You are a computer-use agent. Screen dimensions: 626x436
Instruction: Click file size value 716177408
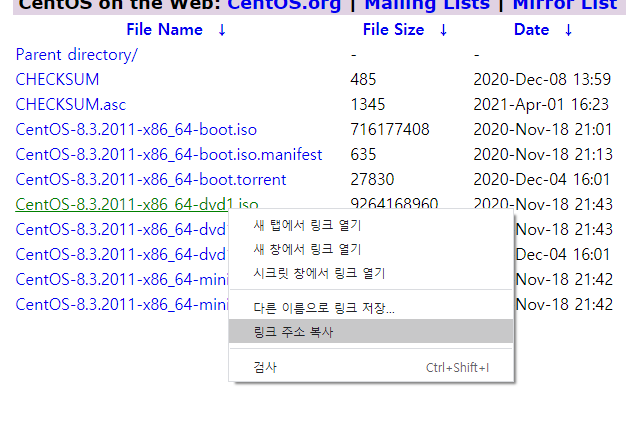(x=390, y=130)
